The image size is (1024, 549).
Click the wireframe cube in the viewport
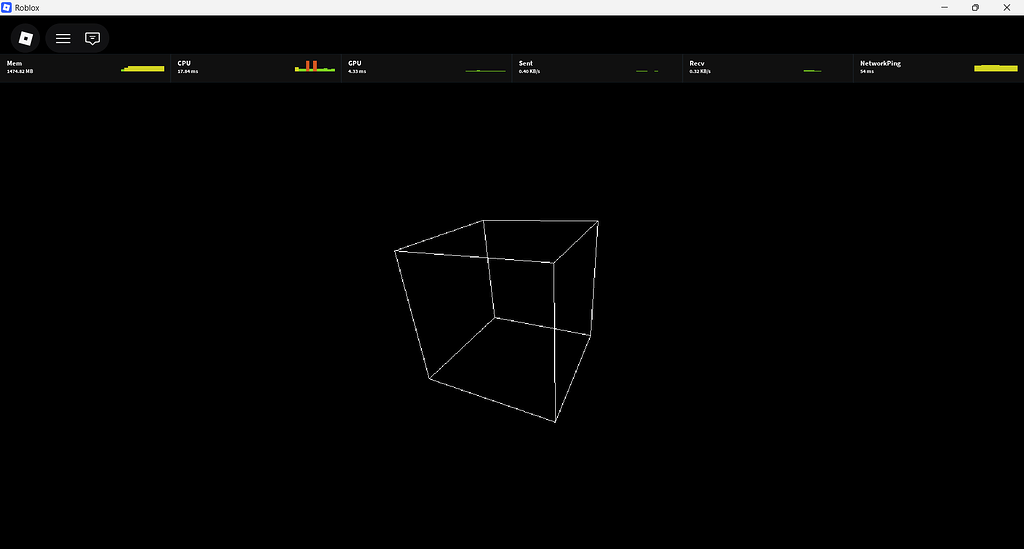tap(498, 321)
